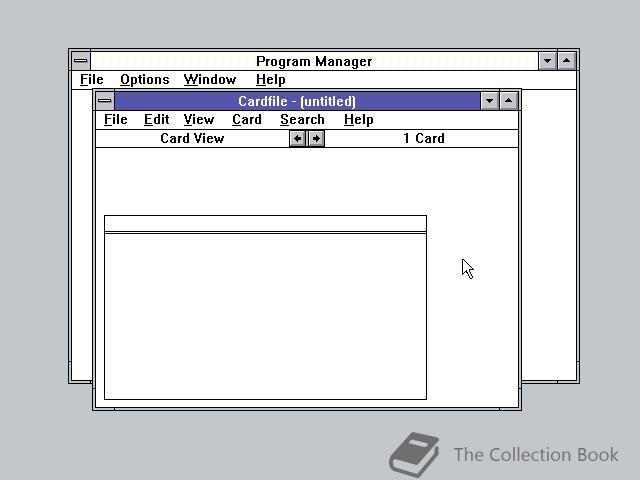Screen dimensions: 640x480
Task: Open Cardfile's File menu
Action: (x=116, y=120)
